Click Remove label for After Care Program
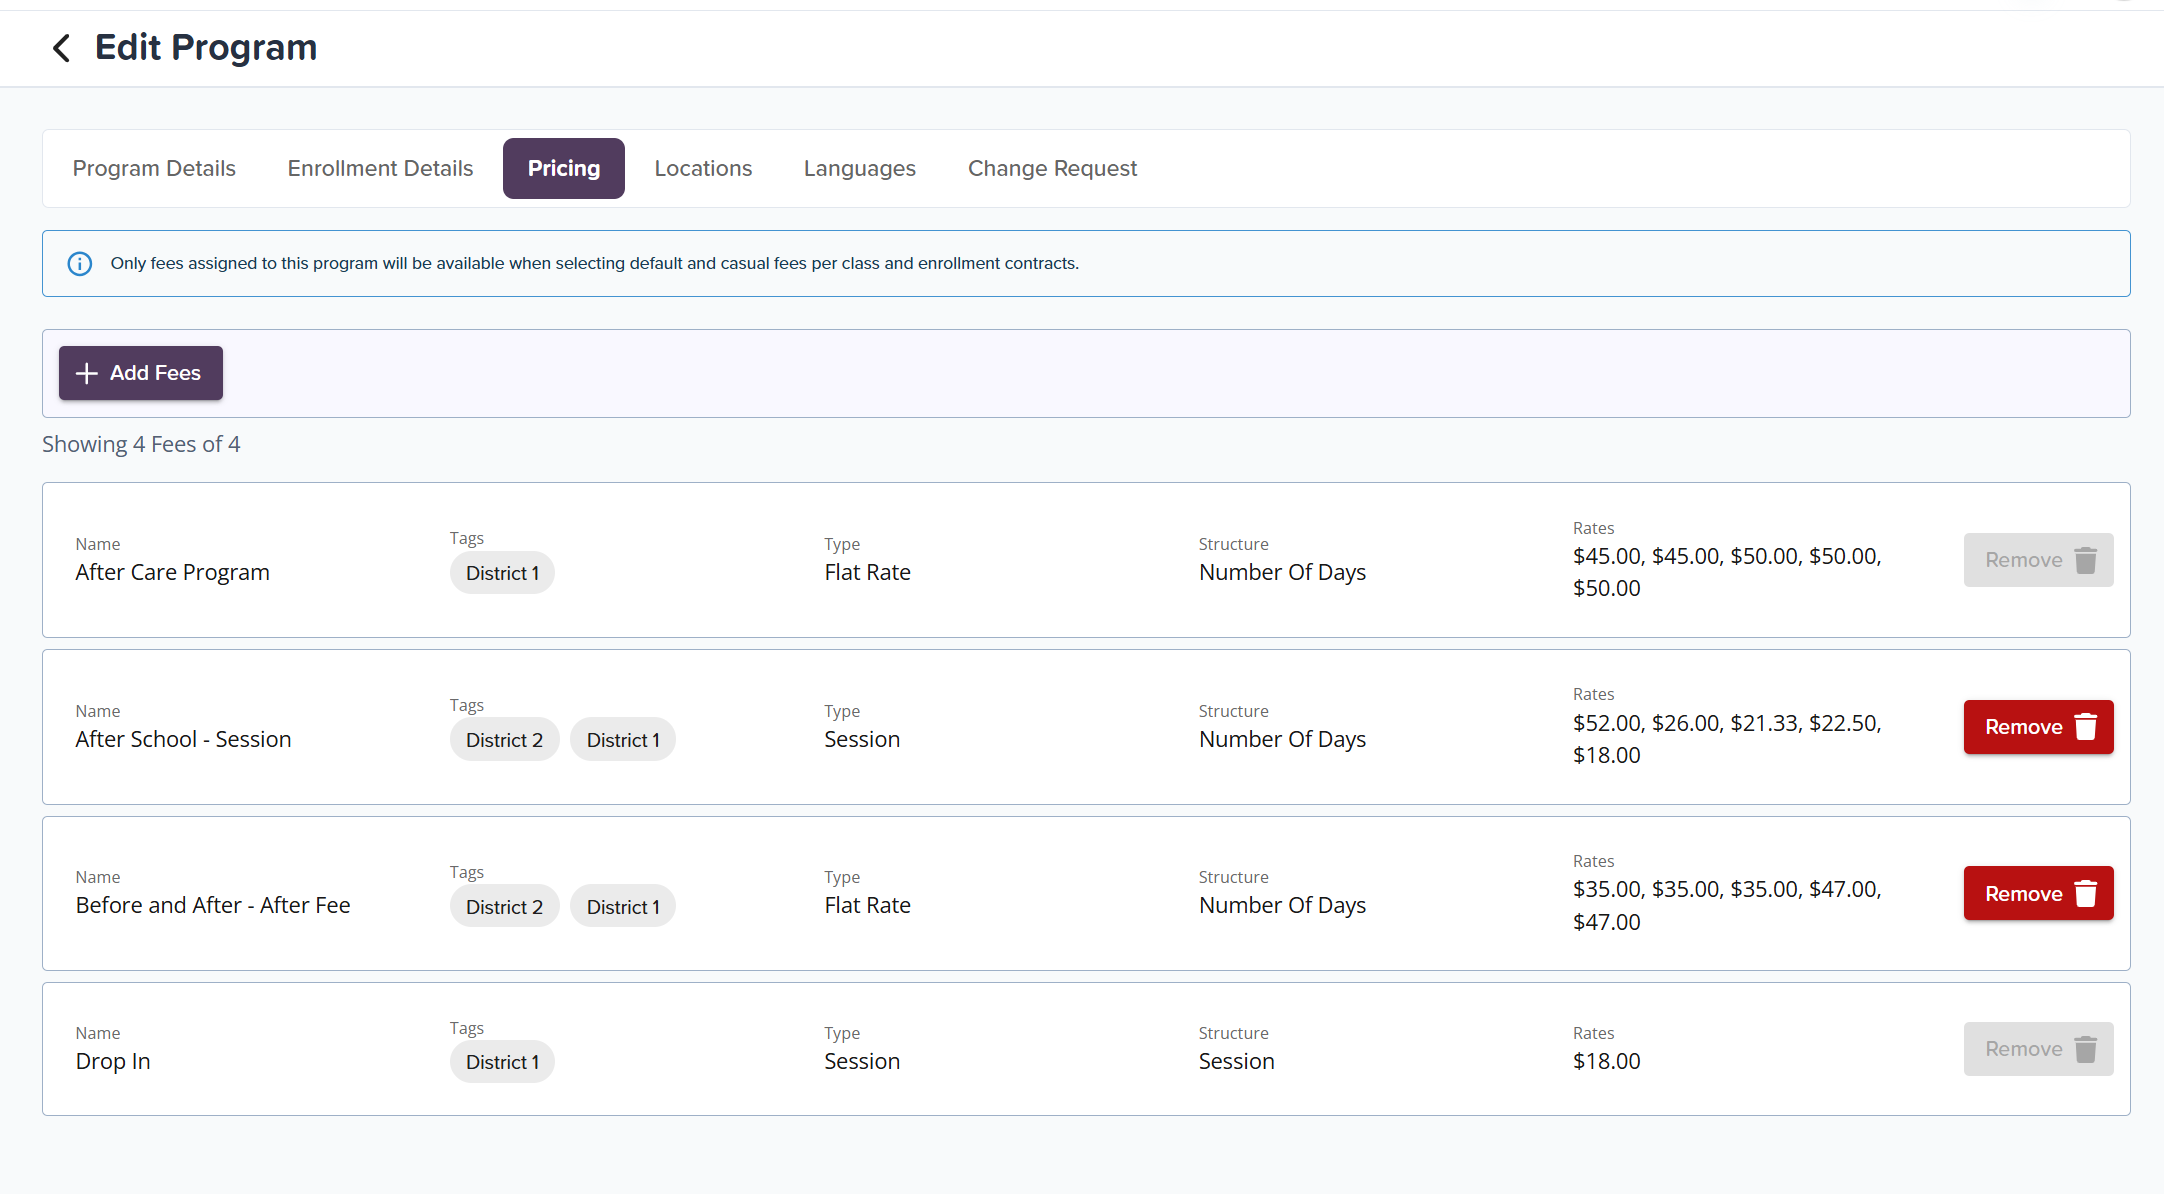 (2023, 560)
